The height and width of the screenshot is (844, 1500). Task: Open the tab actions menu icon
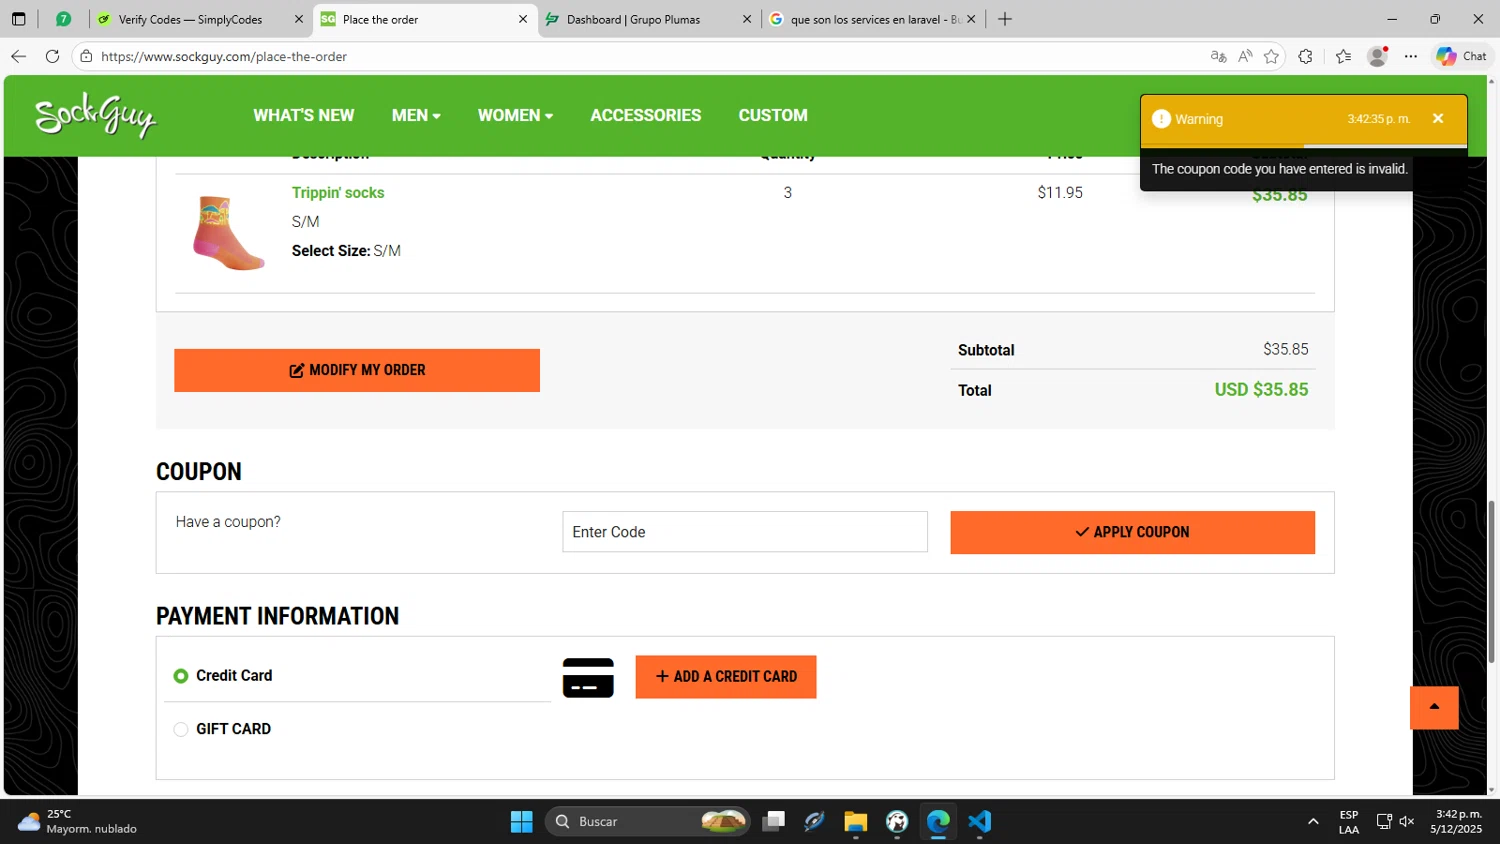point(18,19)
